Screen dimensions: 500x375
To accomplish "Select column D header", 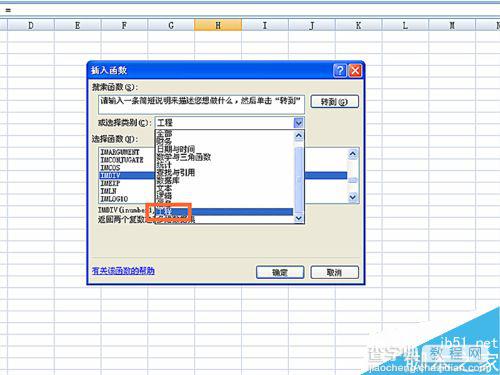I will [31, 25].
